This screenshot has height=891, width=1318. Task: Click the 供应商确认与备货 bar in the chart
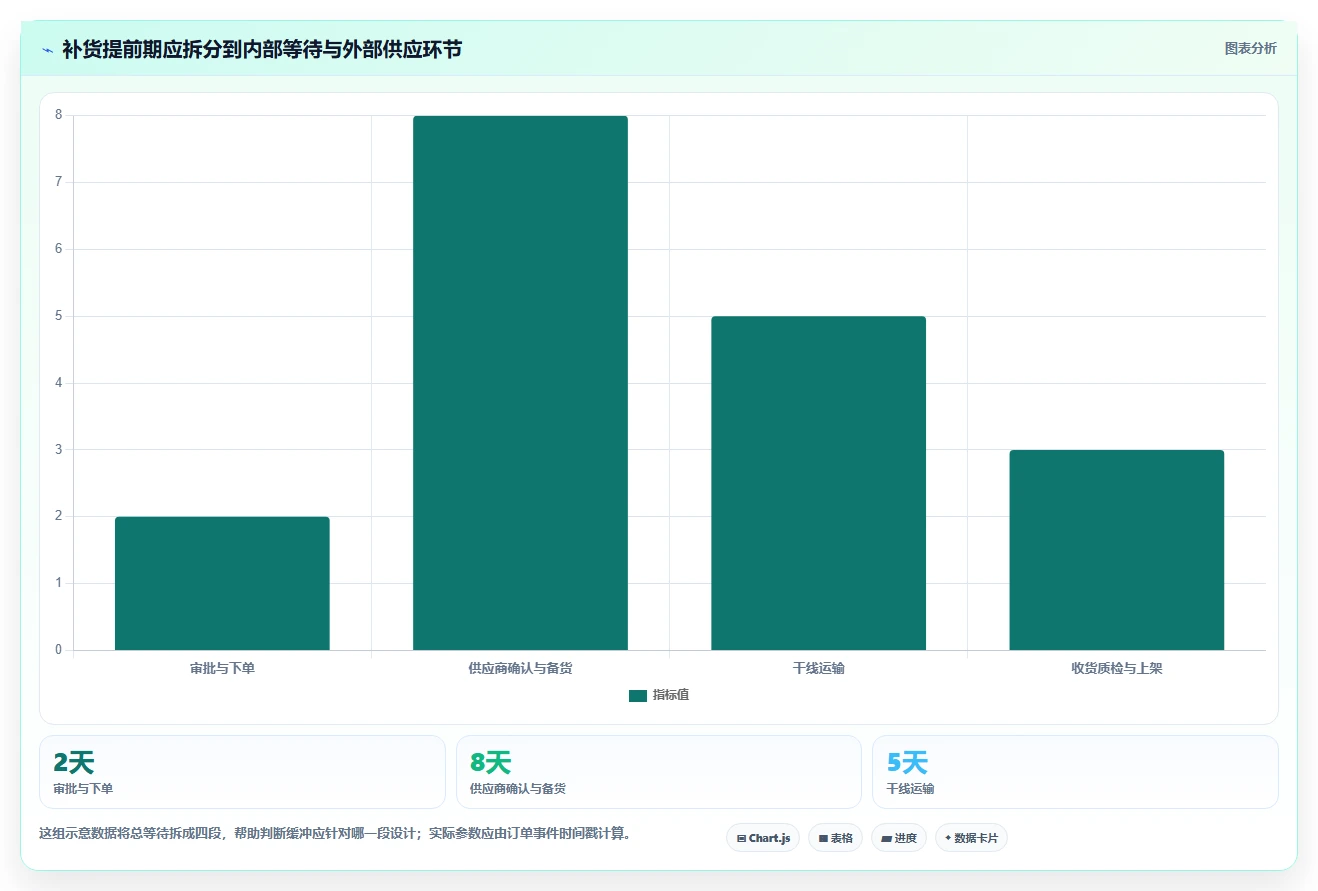[520, 383]
